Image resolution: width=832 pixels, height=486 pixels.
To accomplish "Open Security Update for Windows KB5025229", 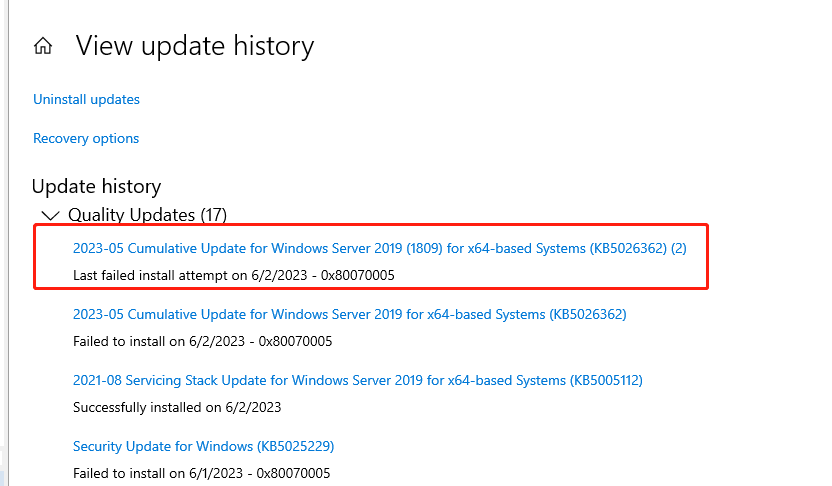I will [x=203, y=446].
